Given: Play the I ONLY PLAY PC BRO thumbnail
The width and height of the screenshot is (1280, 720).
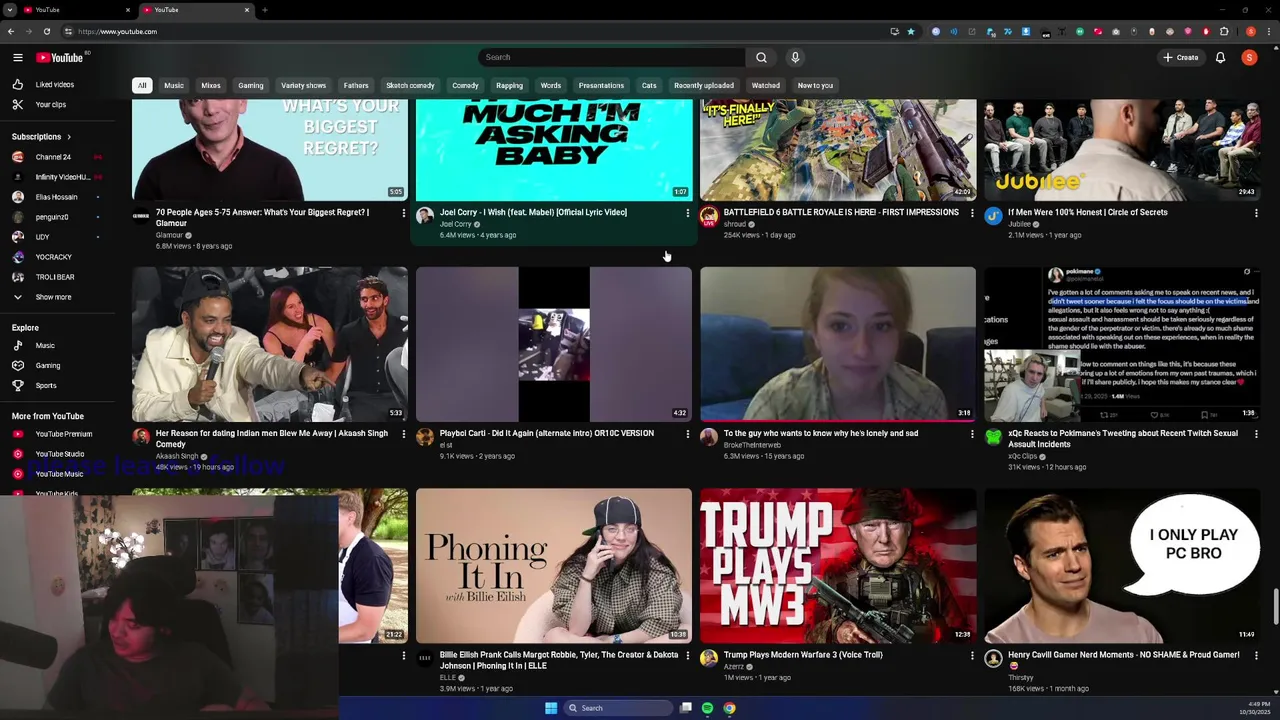Looking at the screenshot, I should point(1122,565).
